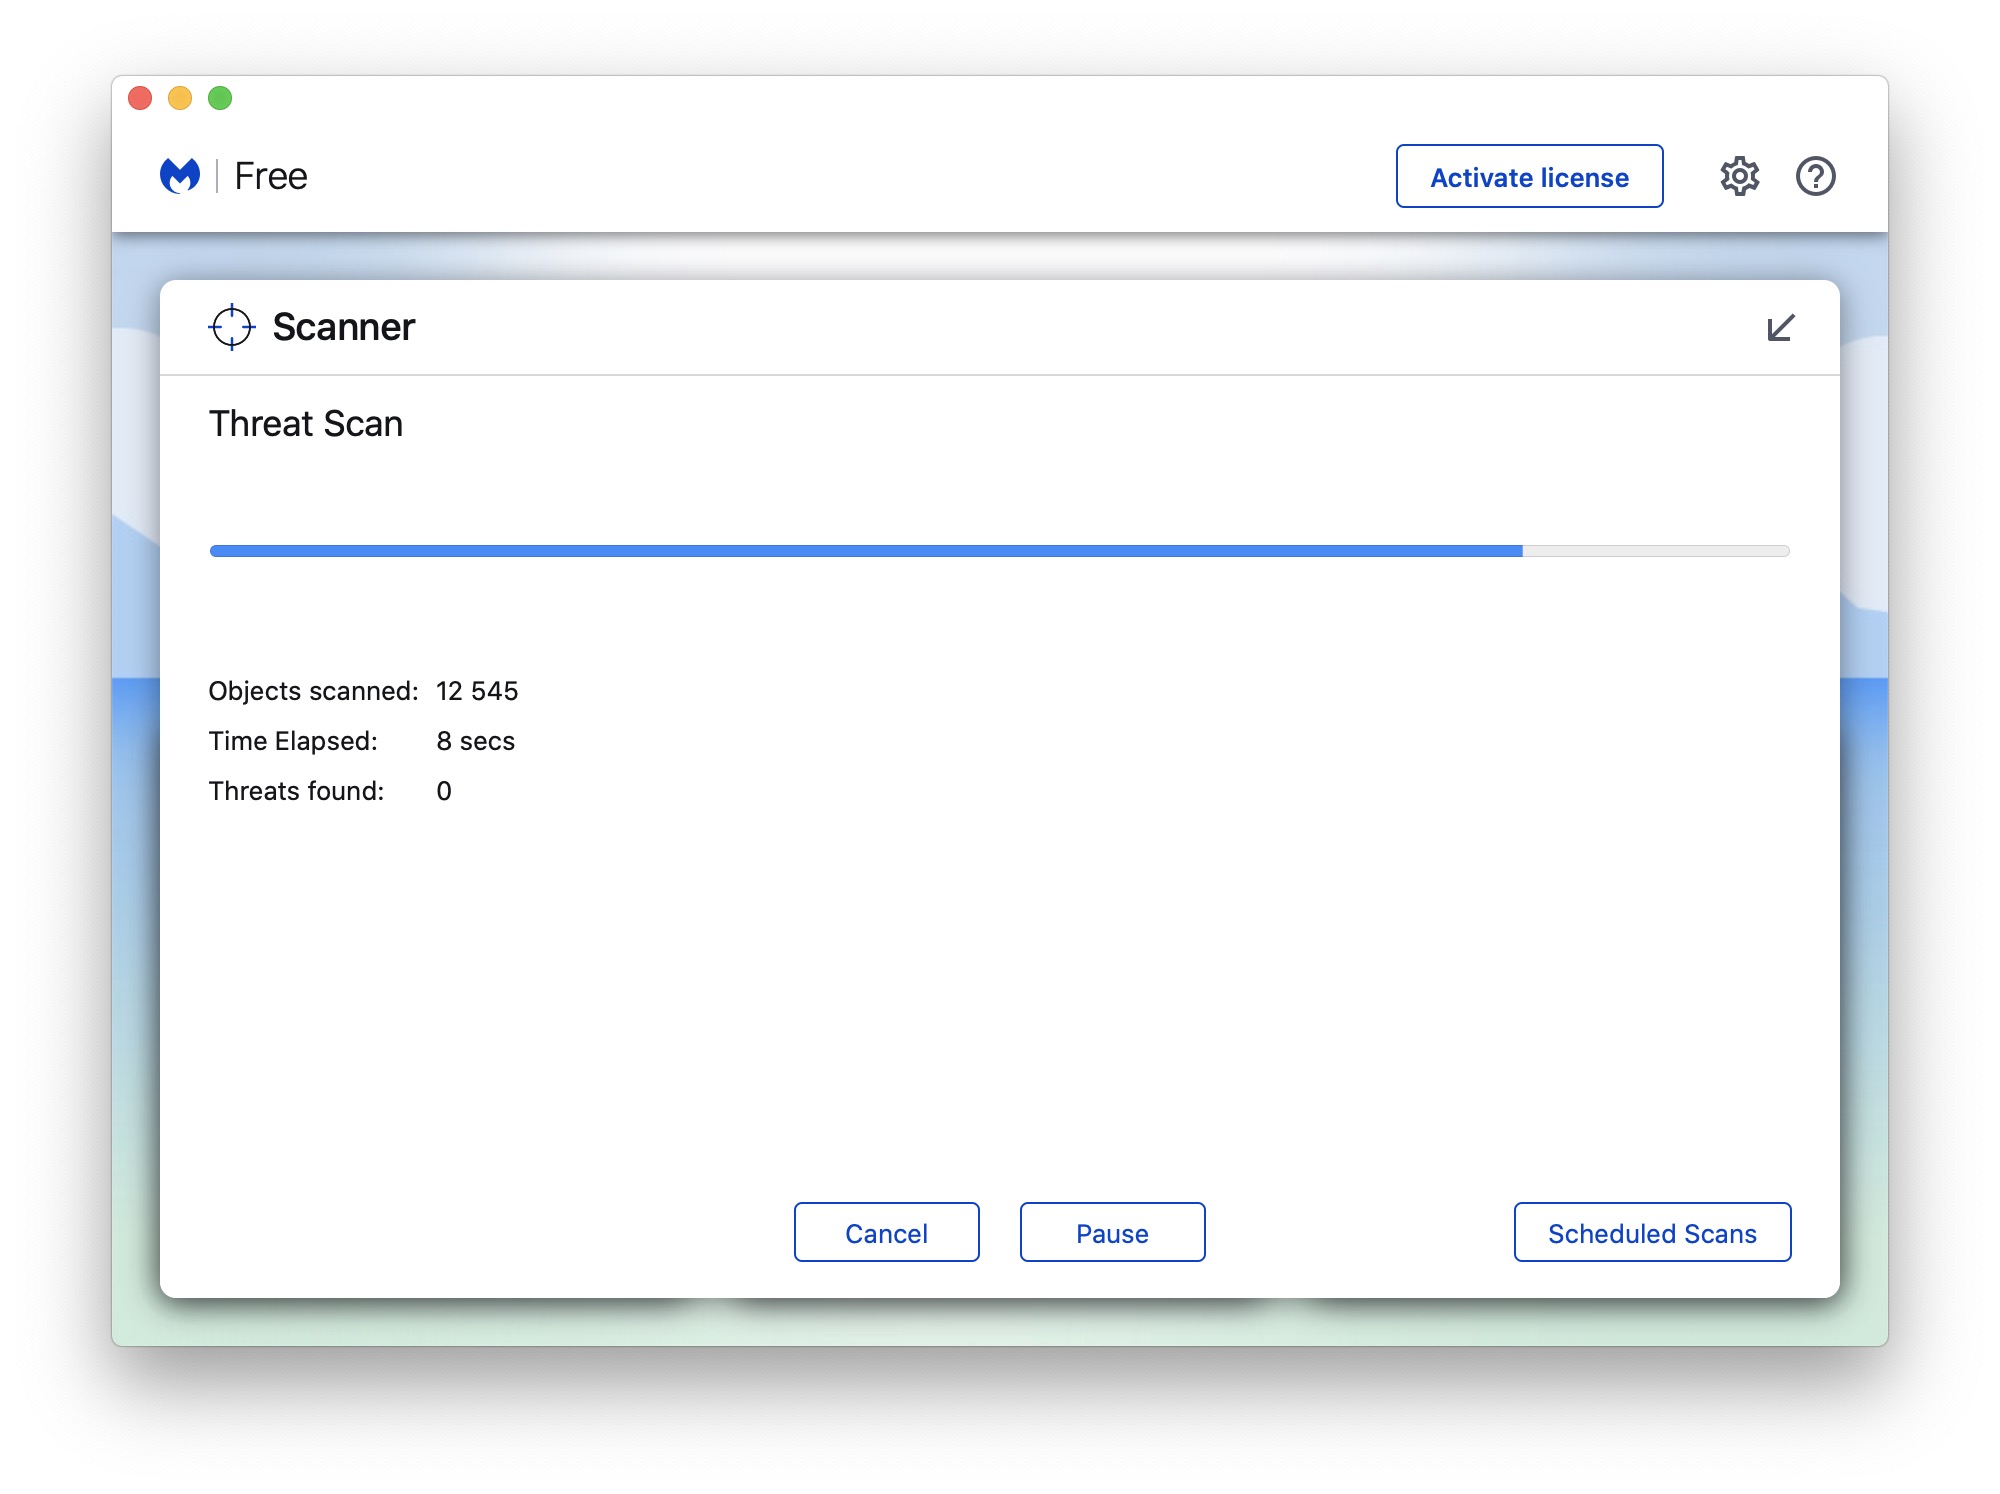The image size is (2000, 1494).
Task: Click the help question mark icon
Action: pos(1815,177)
